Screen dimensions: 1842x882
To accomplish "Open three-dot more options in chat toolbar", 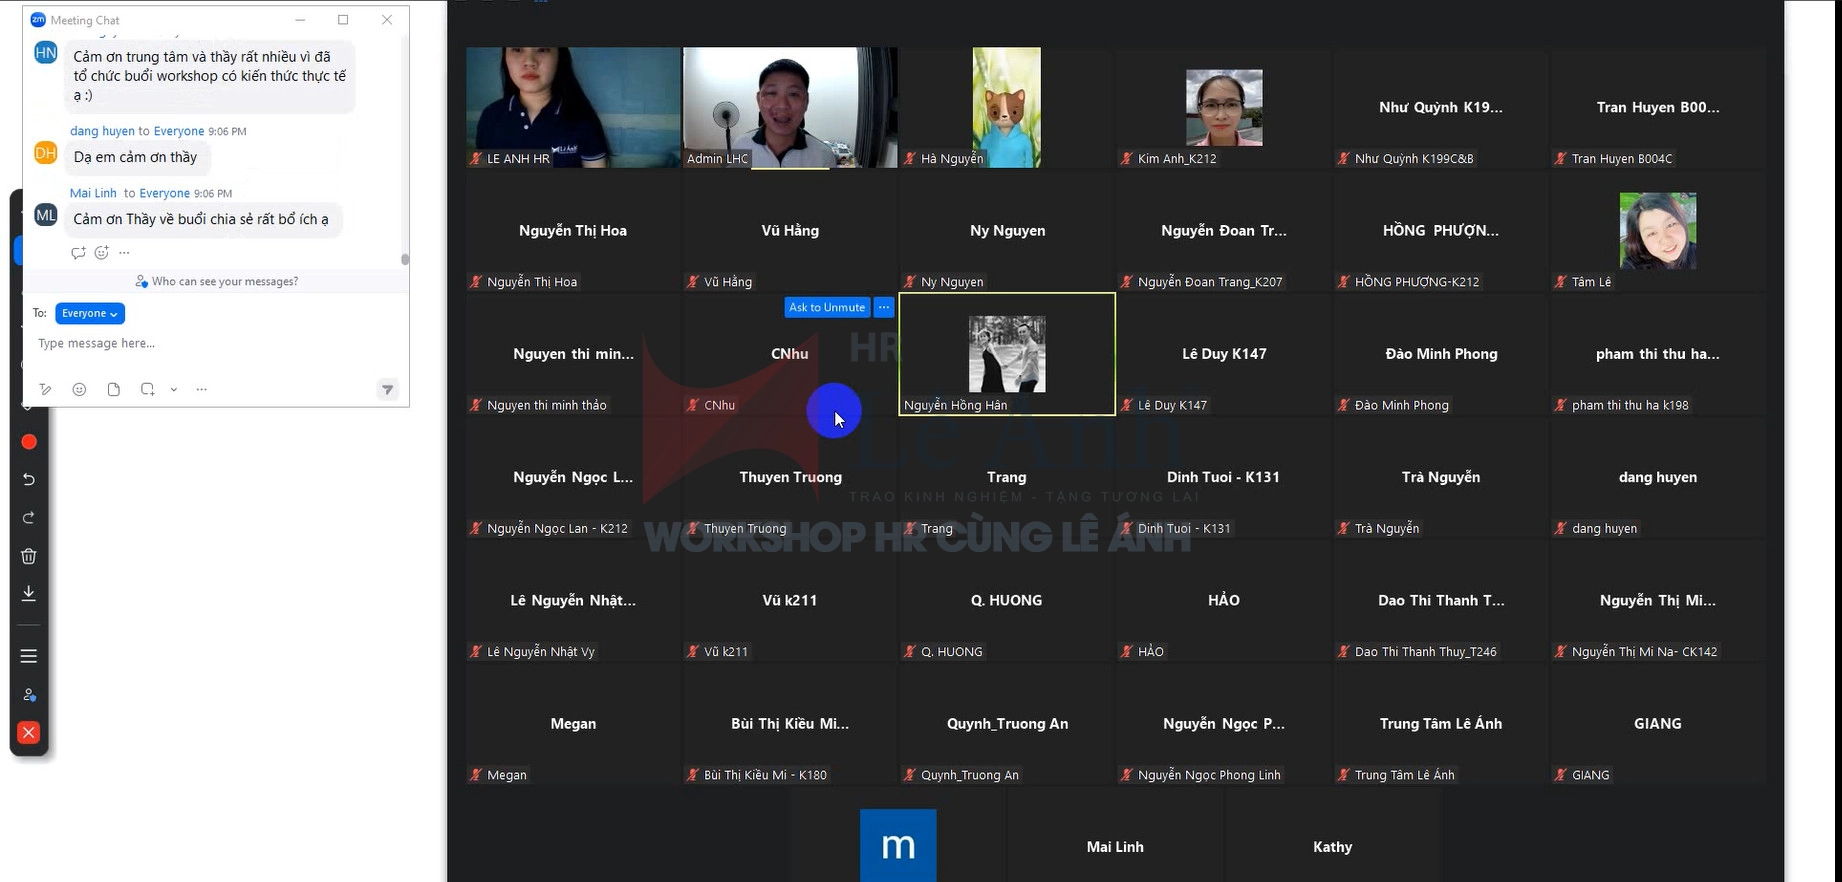I will click(x=201, y=389).
